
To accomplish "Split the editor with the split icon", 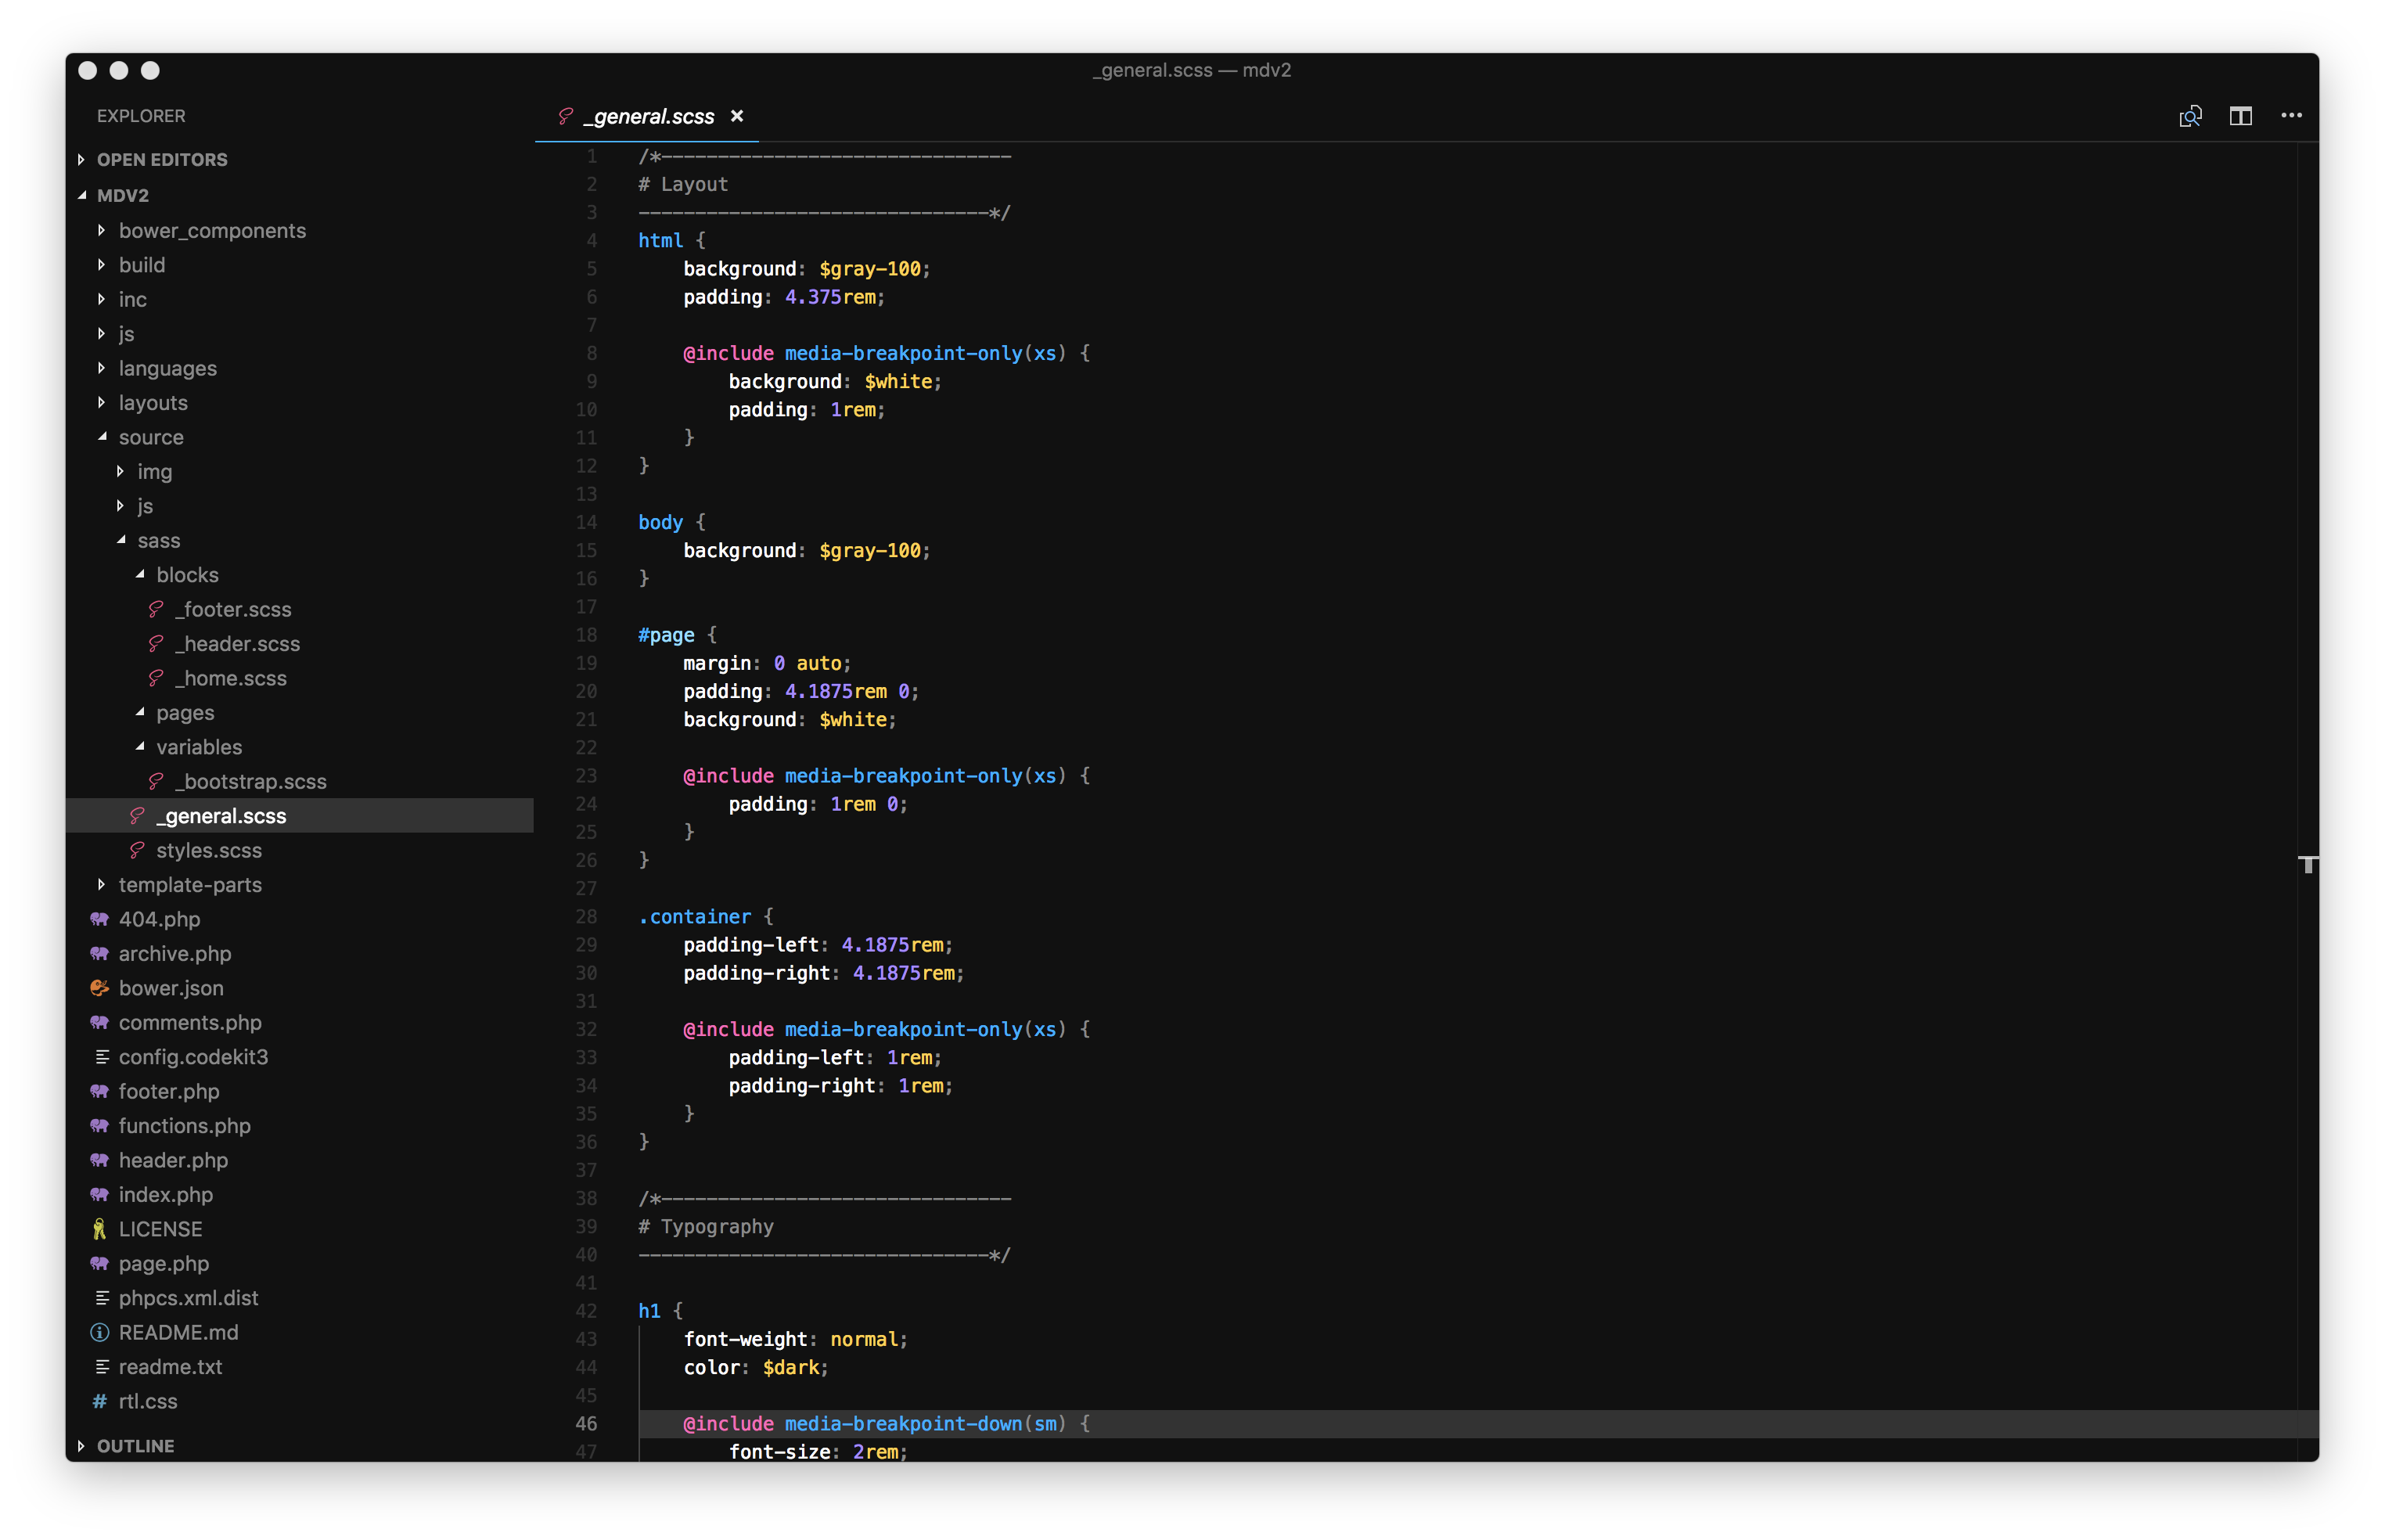I will (x=2240, y=116).
